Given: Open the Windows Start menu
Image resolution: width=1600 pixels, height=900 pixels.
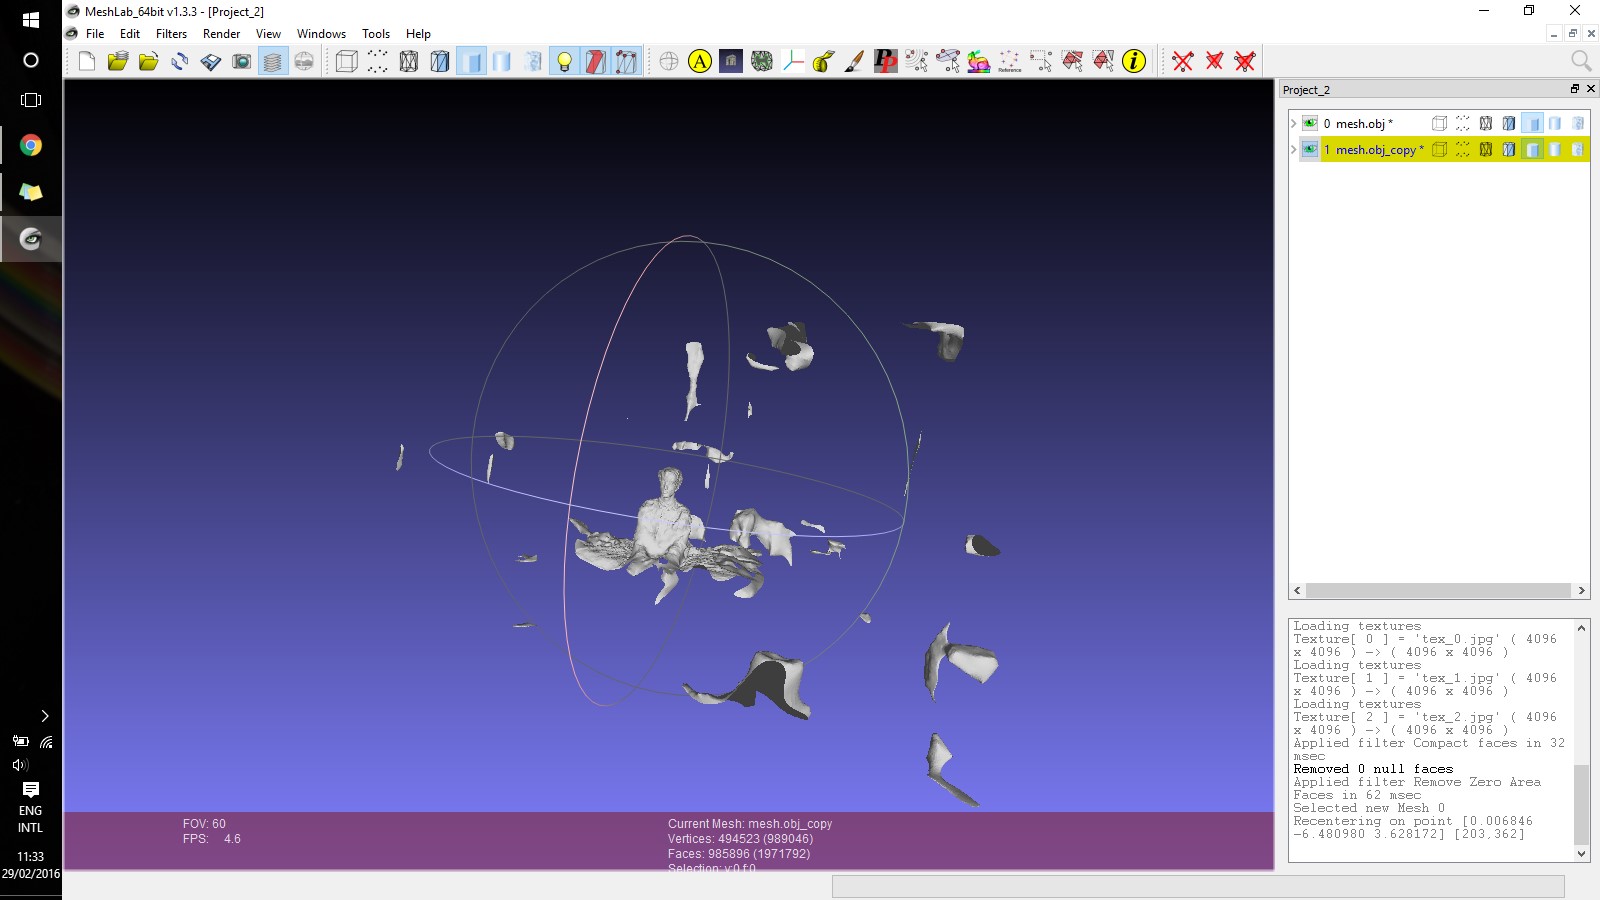Looking at the screenshot, I should tap(31, 20).
